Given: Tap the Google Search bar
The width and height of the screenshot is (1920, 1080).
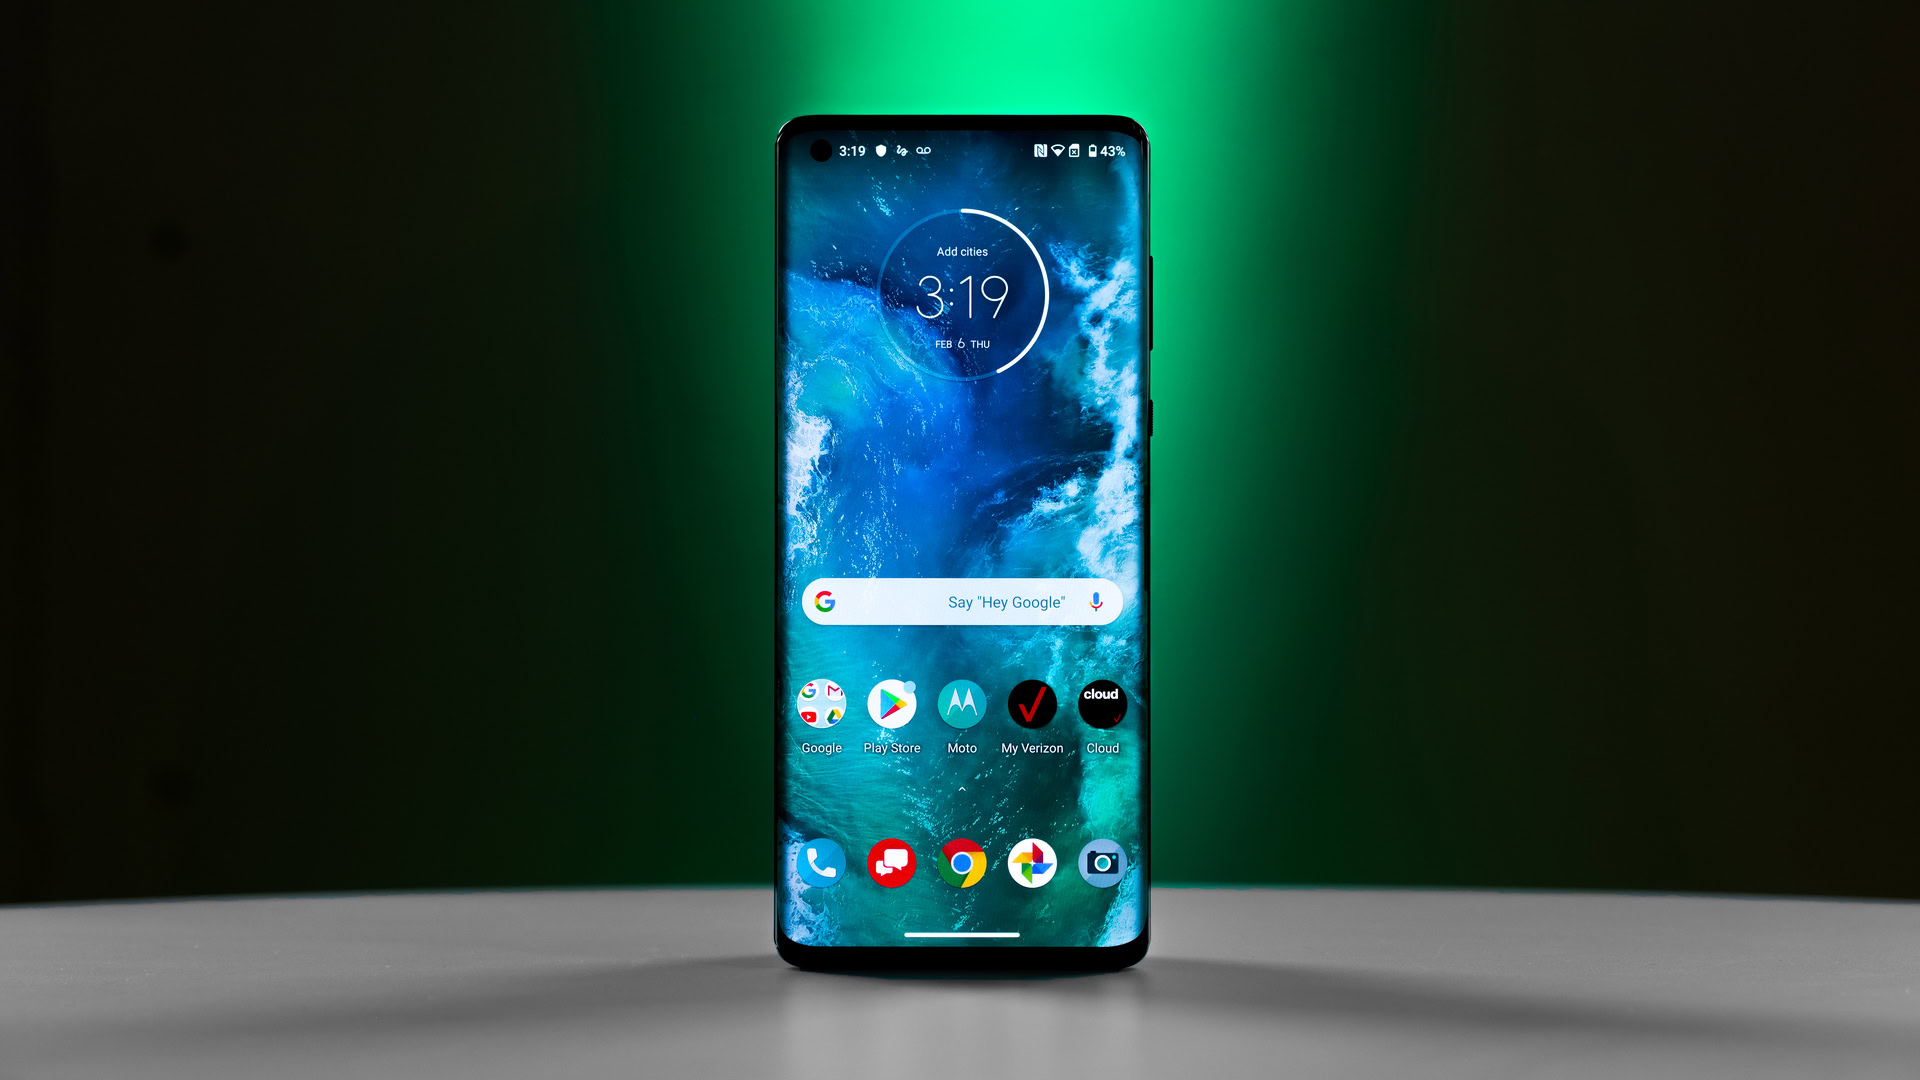Looking at the screenshot, I should pyautogui.click(x=961, y=601).
